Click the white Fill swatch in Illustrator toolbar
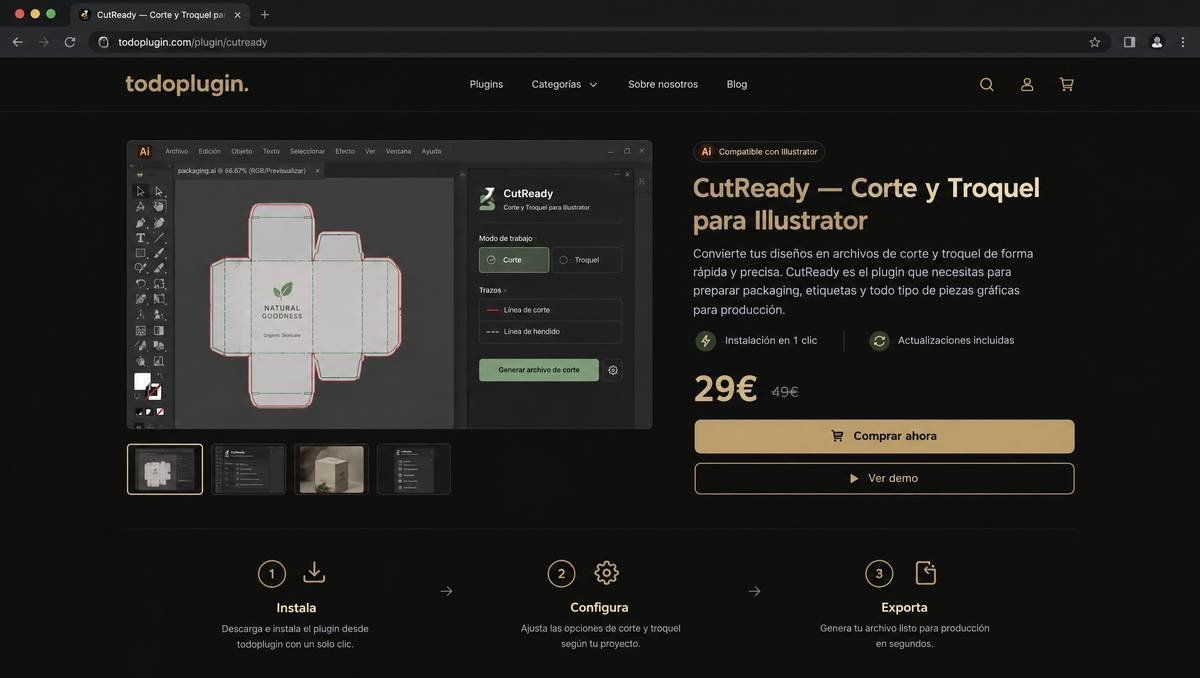This screenshot has height=678, width=1200. tap(142, 381)
